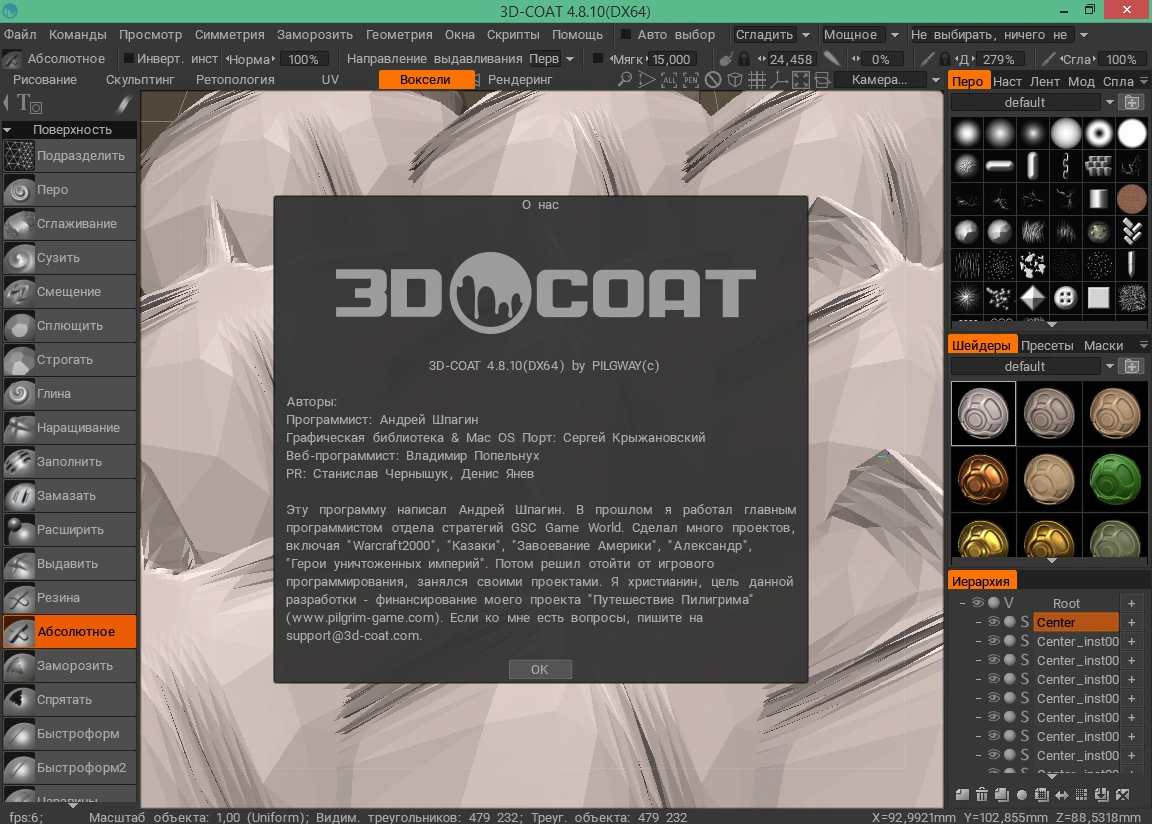Select the Center layer in hierarchy
The width and height of the screenshot is (1152, 824).
(1076, 622)
